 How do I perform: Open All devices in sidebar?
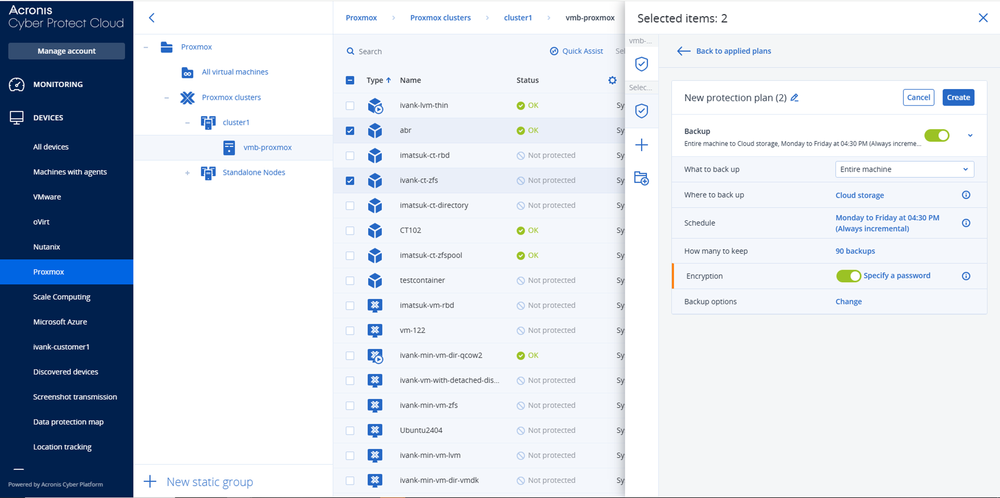[x=51, y=147]
